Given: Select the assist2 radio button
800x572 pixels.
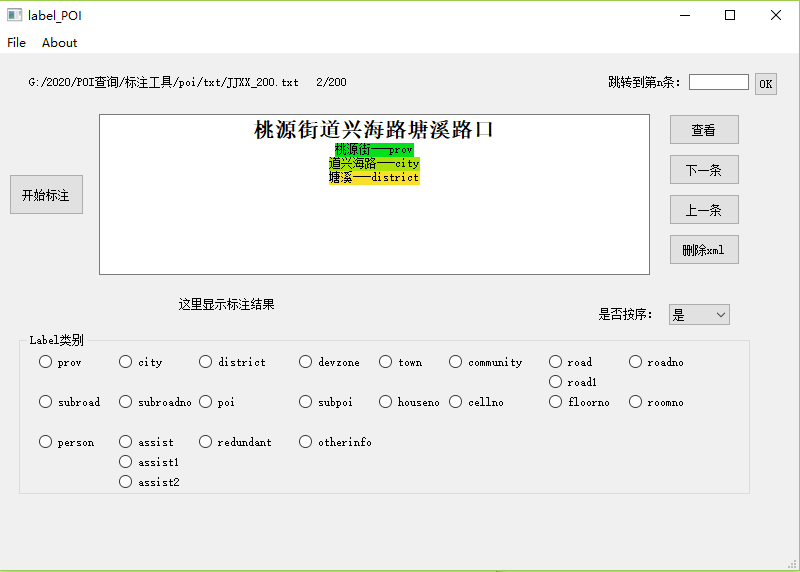Looking at the screenshot, I should (149, 482).
